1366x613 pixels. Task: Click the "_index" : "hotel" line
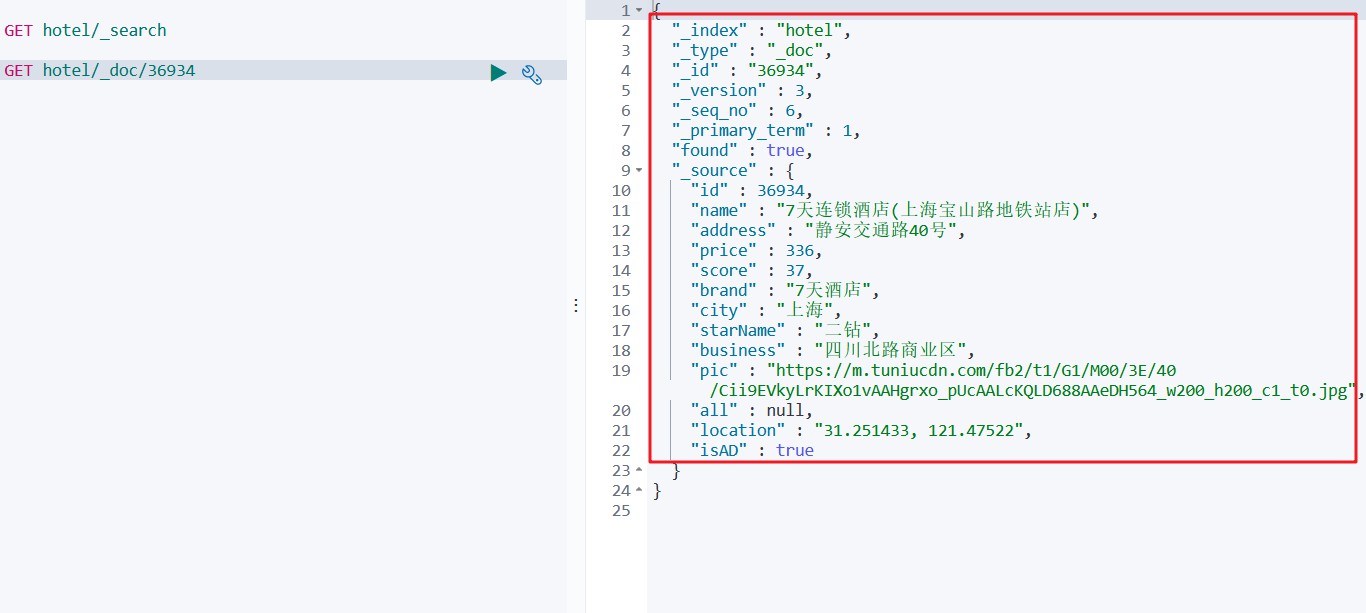(761, 30)
